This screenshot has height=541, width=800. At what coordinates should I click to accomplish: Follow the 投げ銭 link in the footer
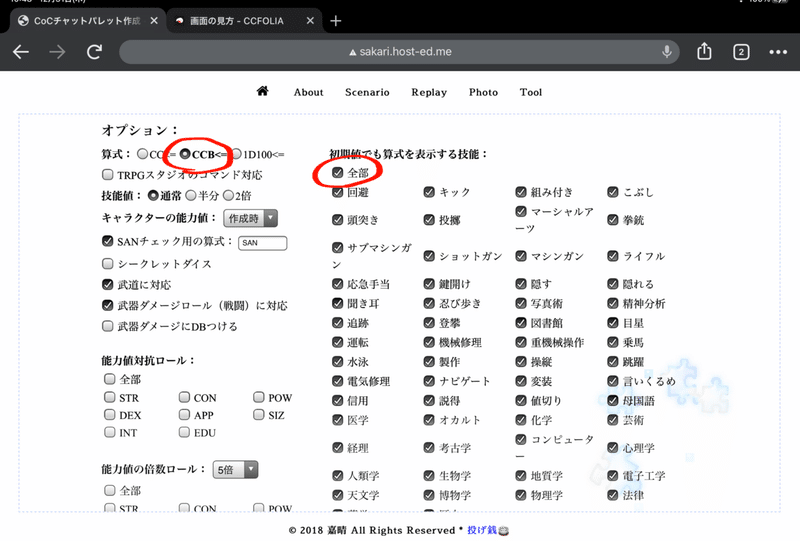[x=482, y=530]
